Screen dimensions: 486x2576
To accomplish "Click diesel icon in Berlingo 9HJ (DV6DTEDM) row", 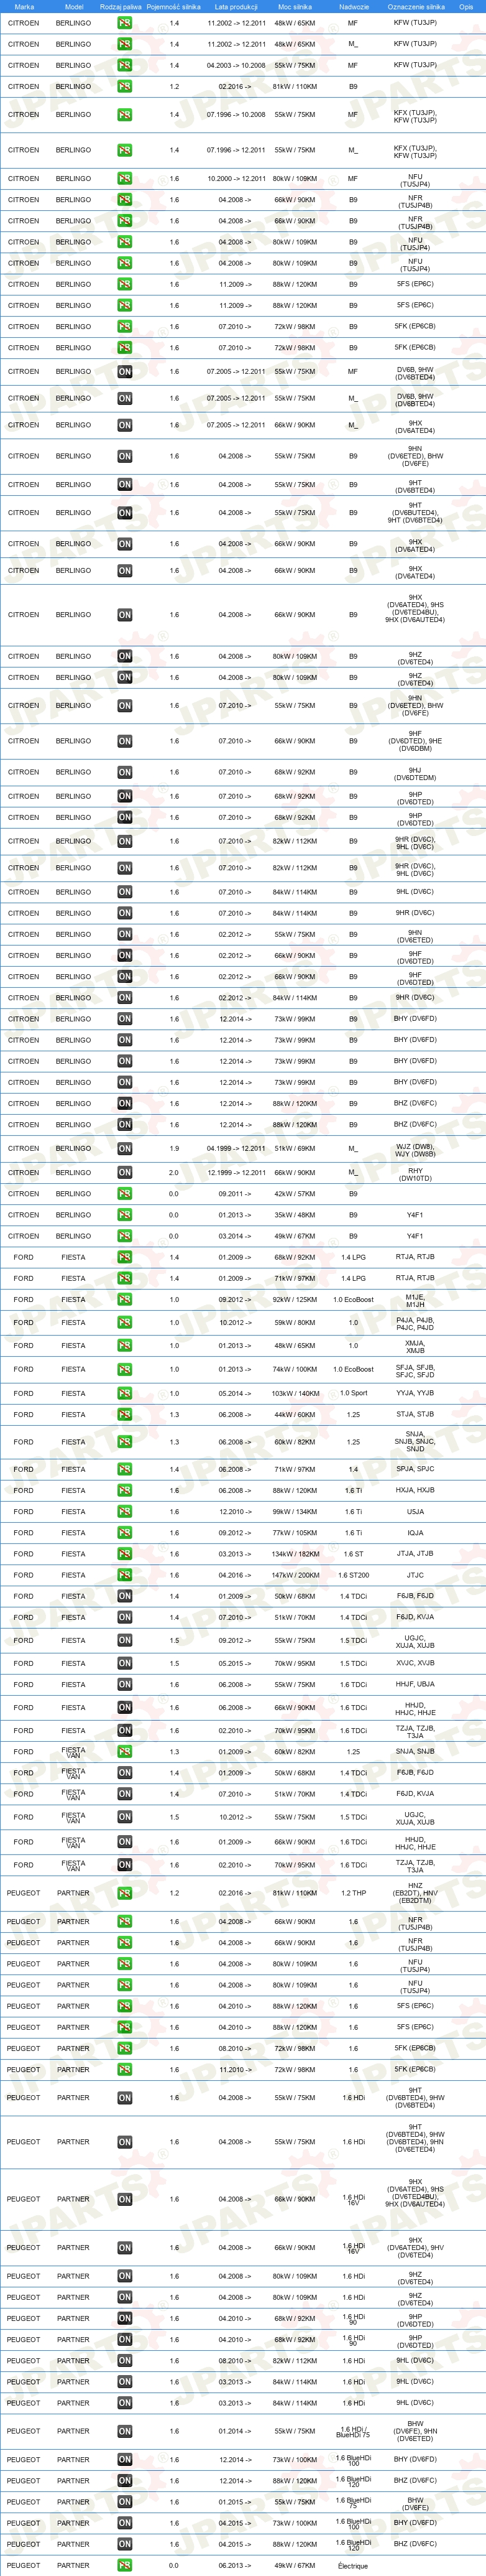I will [x=125, y=772].
